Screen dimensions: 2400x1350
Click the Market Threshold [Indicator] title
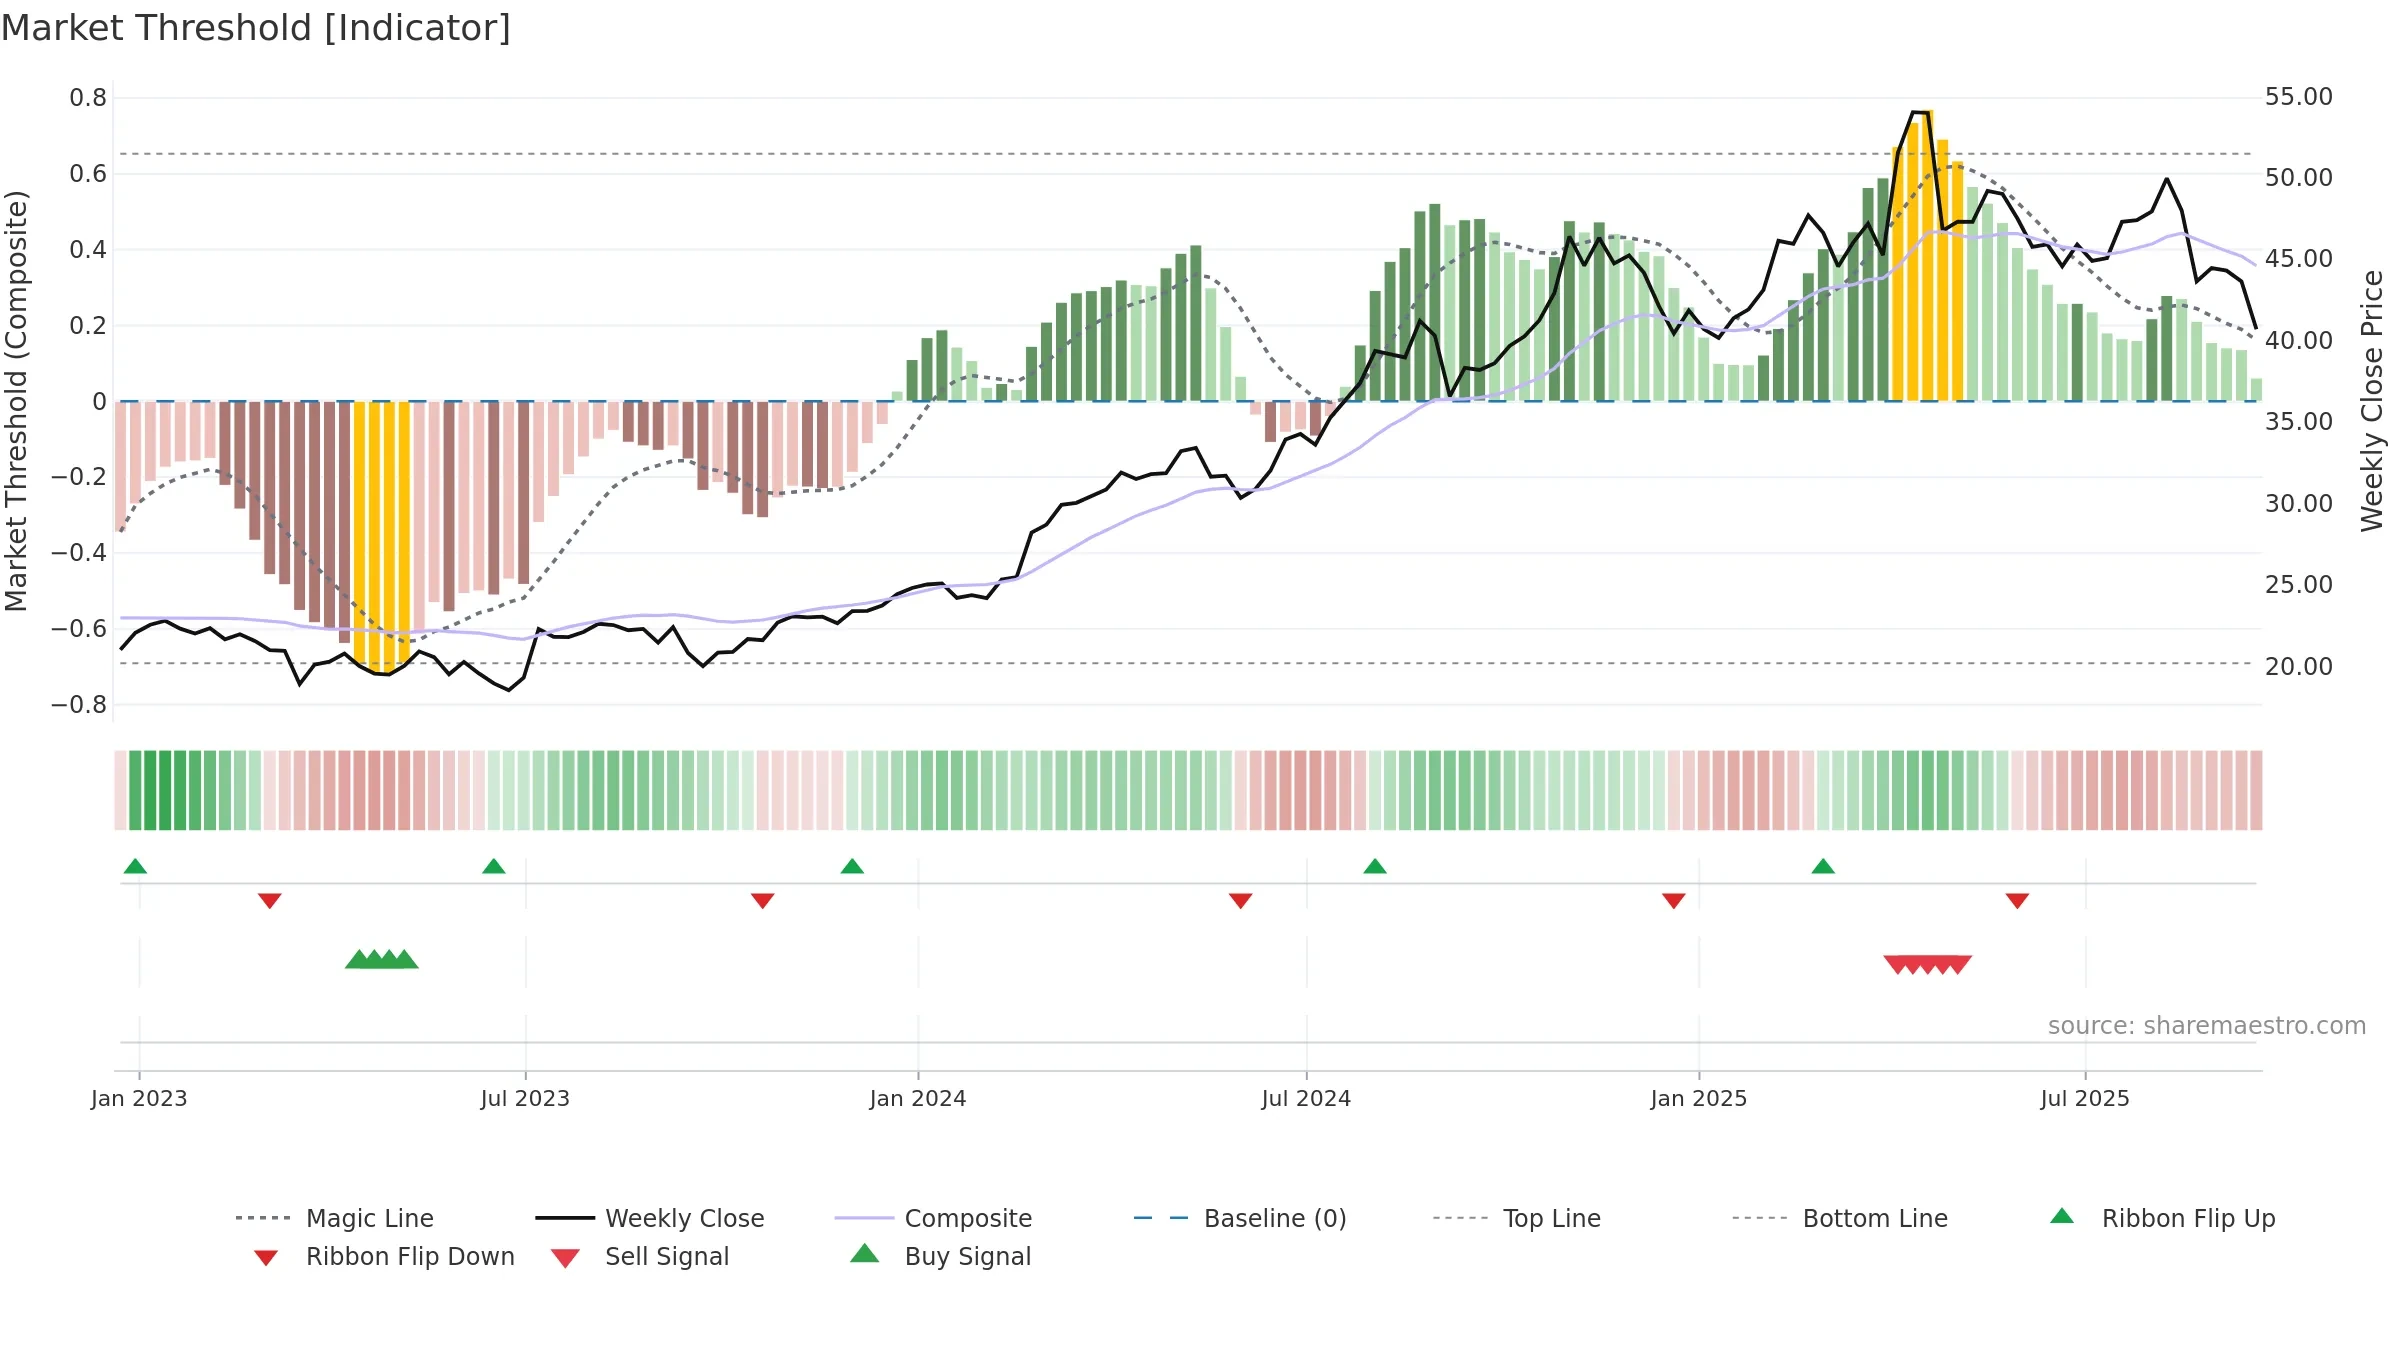256,28
